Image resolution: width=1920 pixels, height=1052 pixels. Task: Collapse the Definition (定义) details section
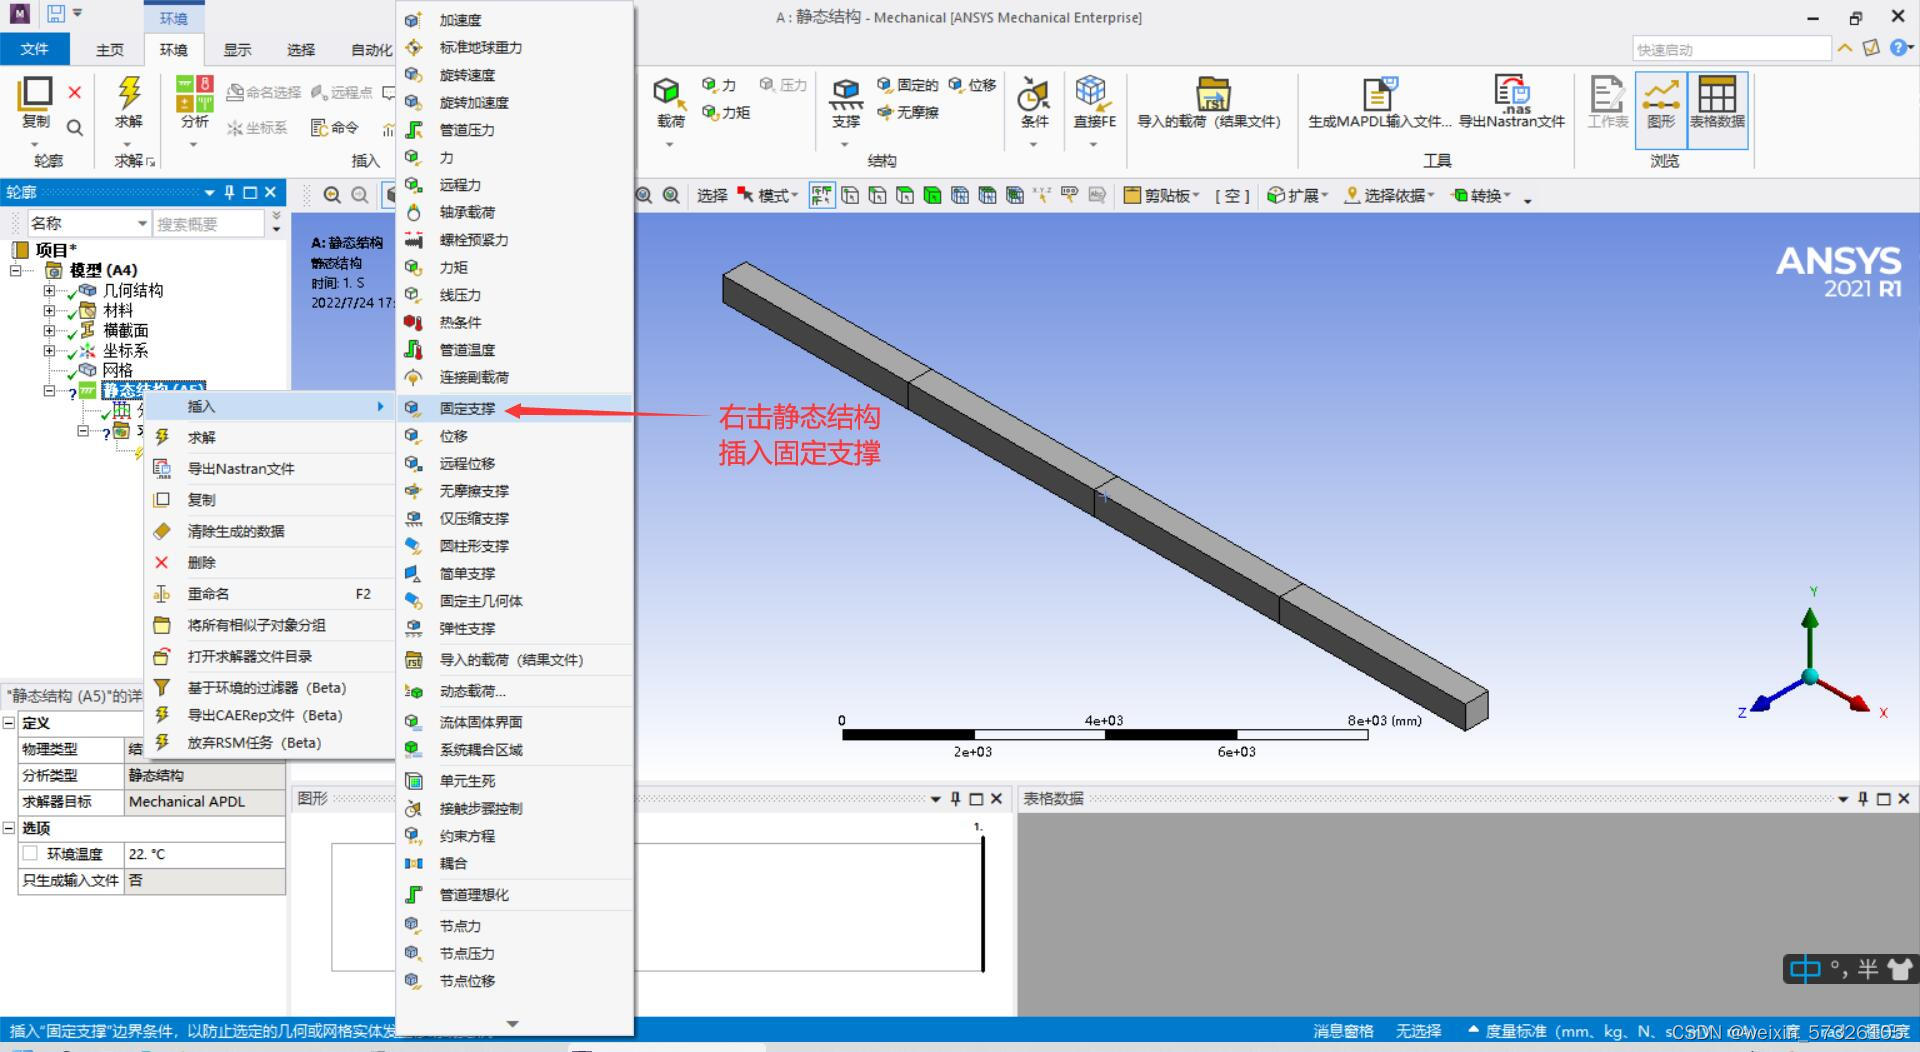tap(9, 723)
